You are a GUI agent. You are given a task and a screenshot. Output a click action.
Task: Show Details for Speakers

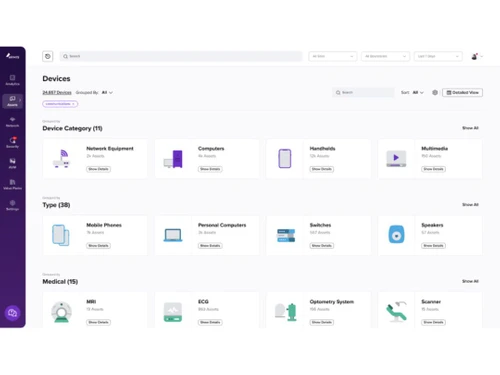click(x=433, y=246)
